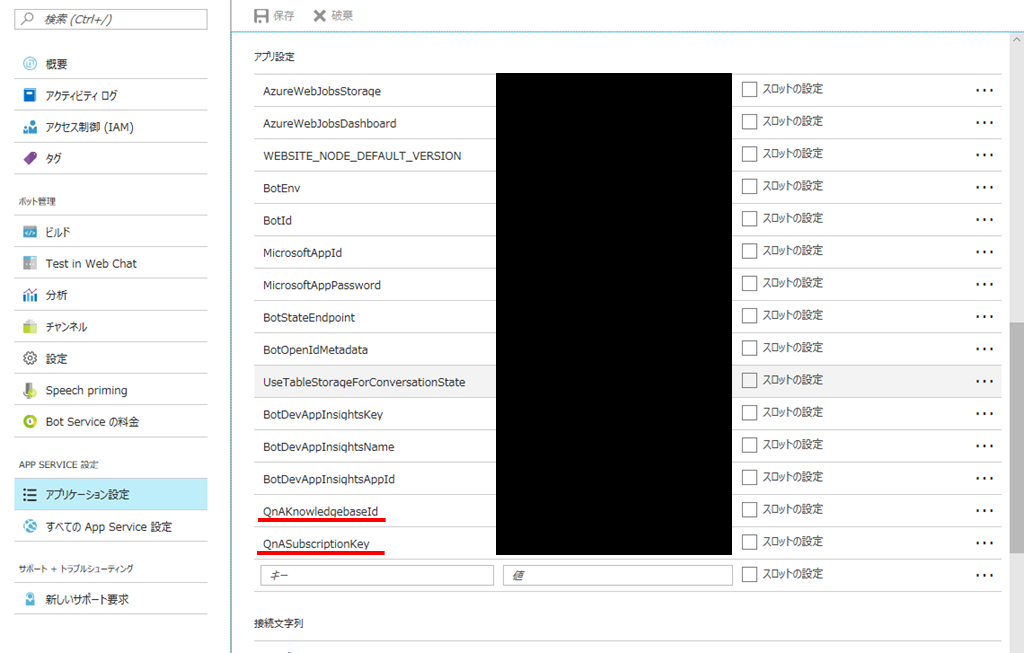This screenshot has width=1024, height=653.
Task: Open the 新しいサポート要求 link
Action: point(87,599)
